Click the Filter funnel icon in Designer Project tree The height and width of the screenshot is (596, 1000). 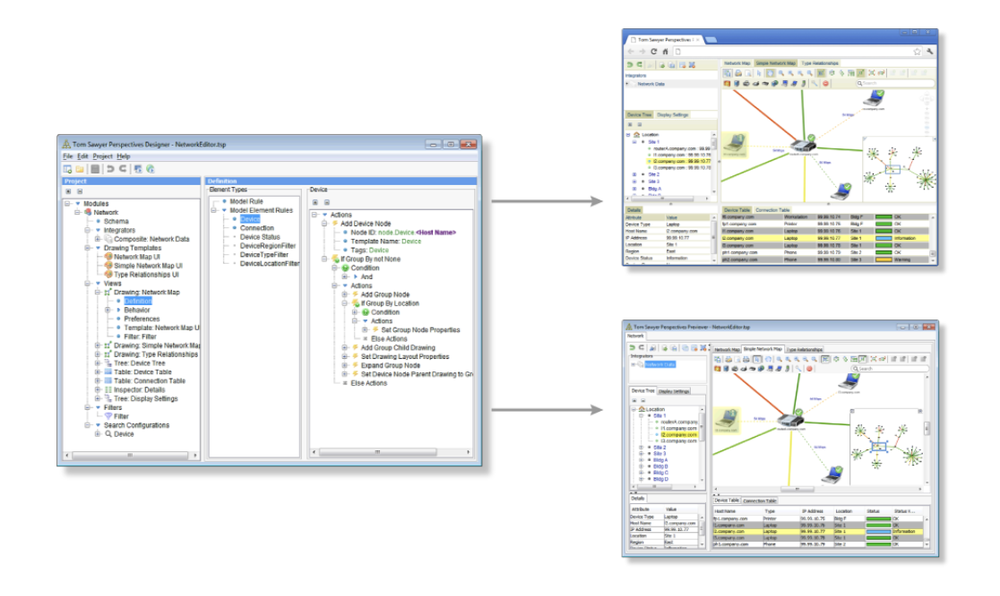(x=108, y=416)
